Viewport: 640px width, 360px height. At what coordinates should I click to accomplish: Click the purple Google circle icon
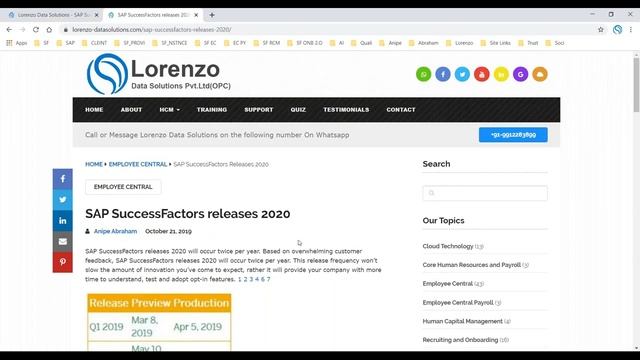coord(520,74)
